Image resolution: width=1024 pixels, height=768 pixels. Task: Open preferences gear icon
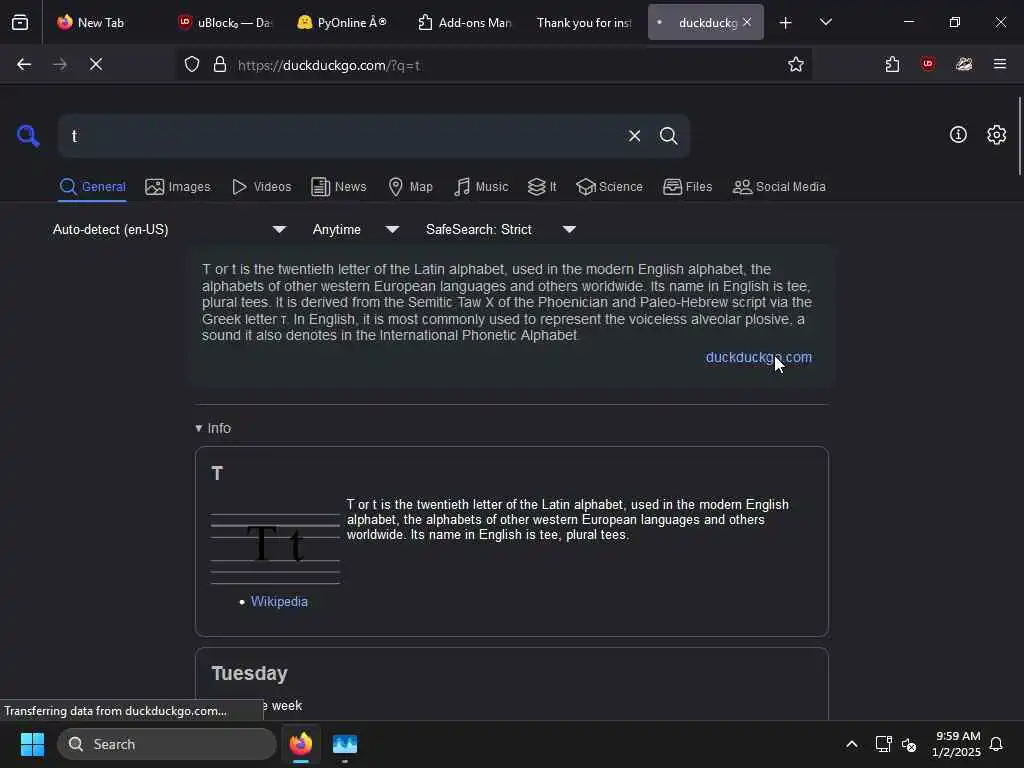click(x=996, y=135)
